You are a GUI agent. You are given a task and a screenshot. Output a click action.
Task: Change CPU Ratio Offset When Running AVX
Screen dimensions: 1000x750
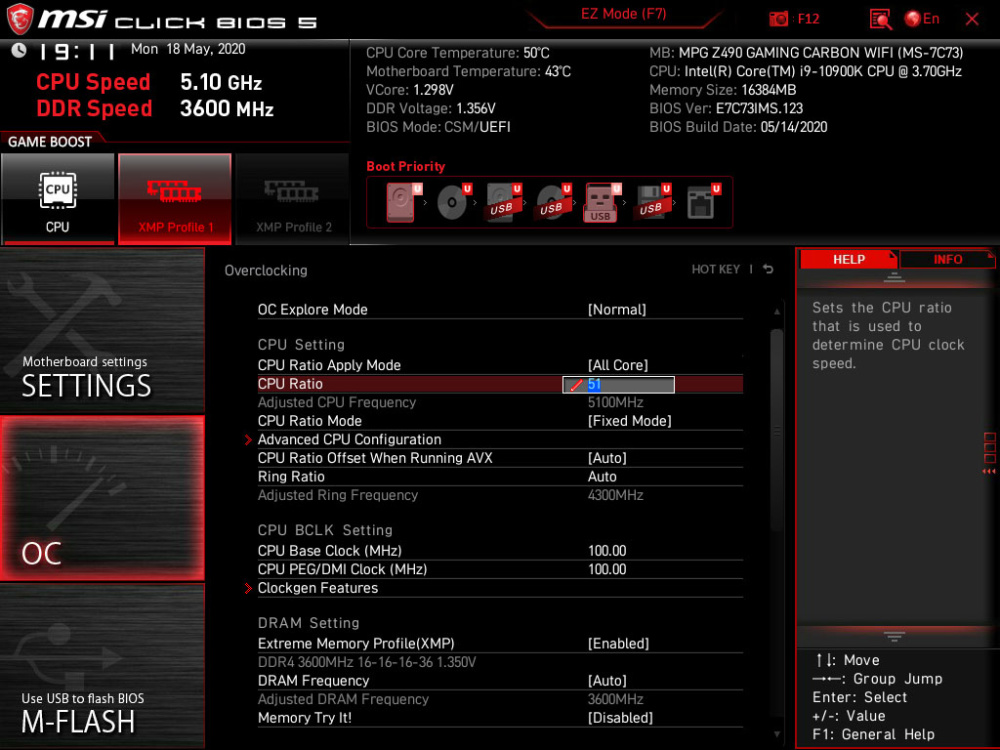[x=500, y=458]
